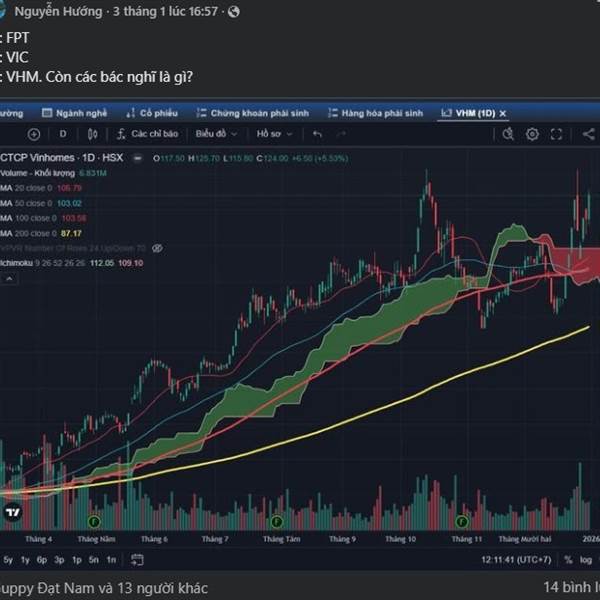Redo the last chart action

tap(341, 134)
